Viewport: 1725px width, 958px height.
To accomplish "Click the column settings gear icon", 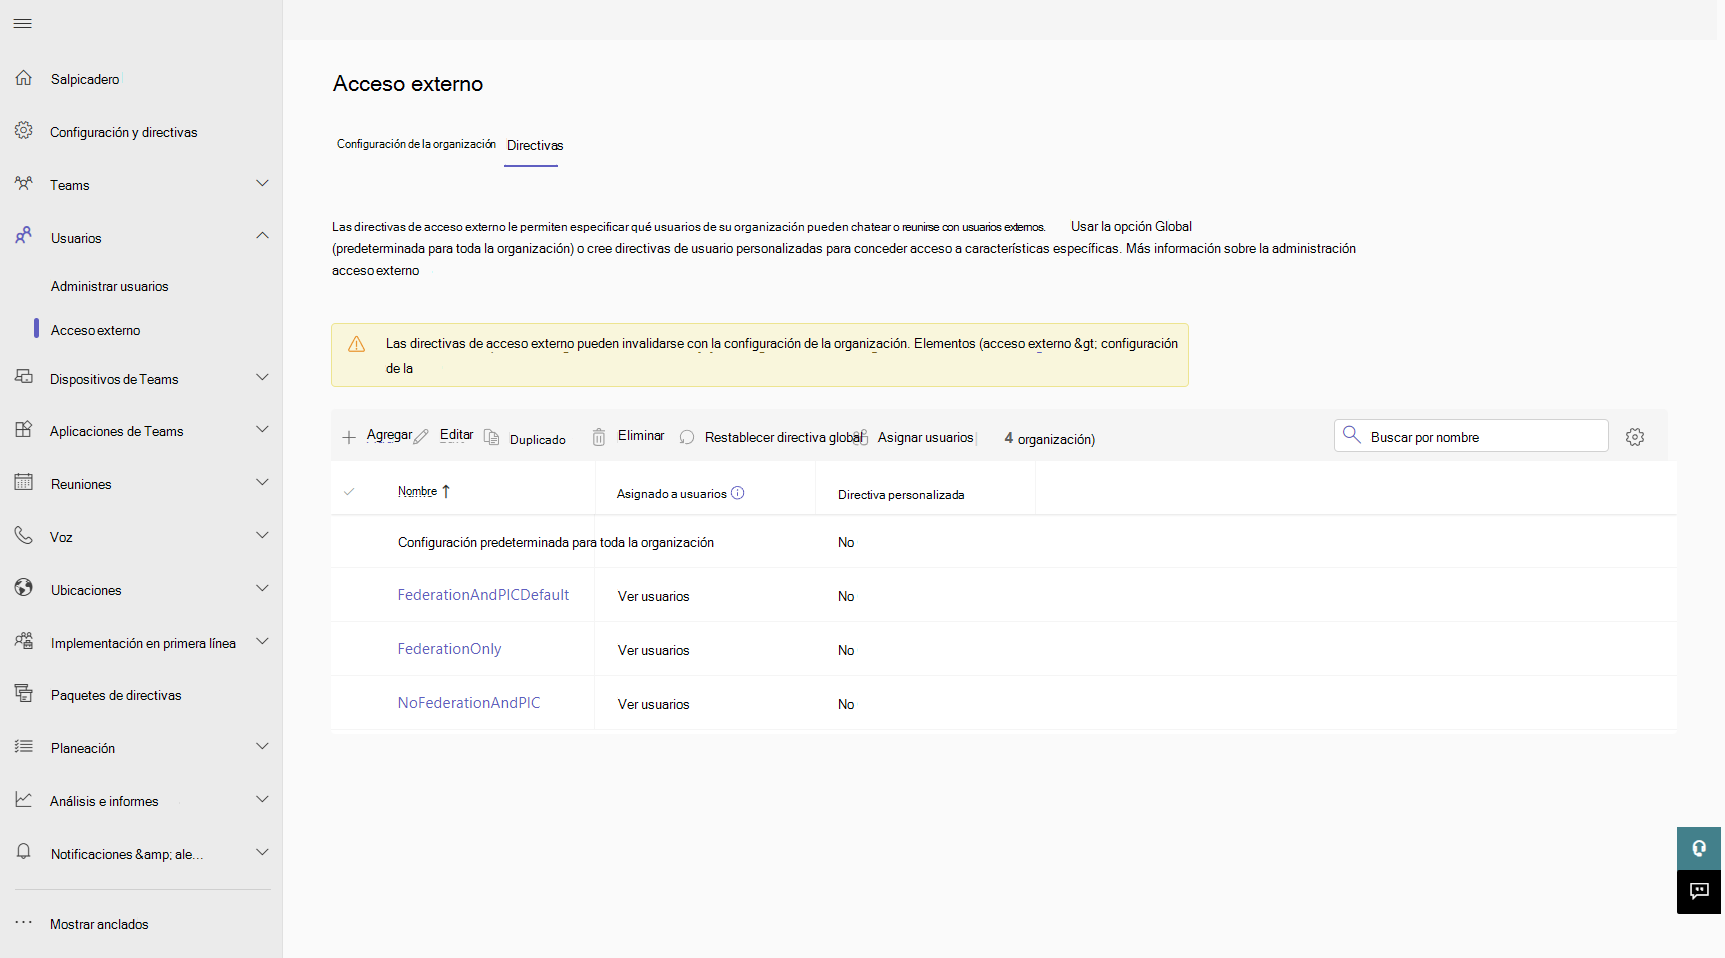I will coord(1635,437).
